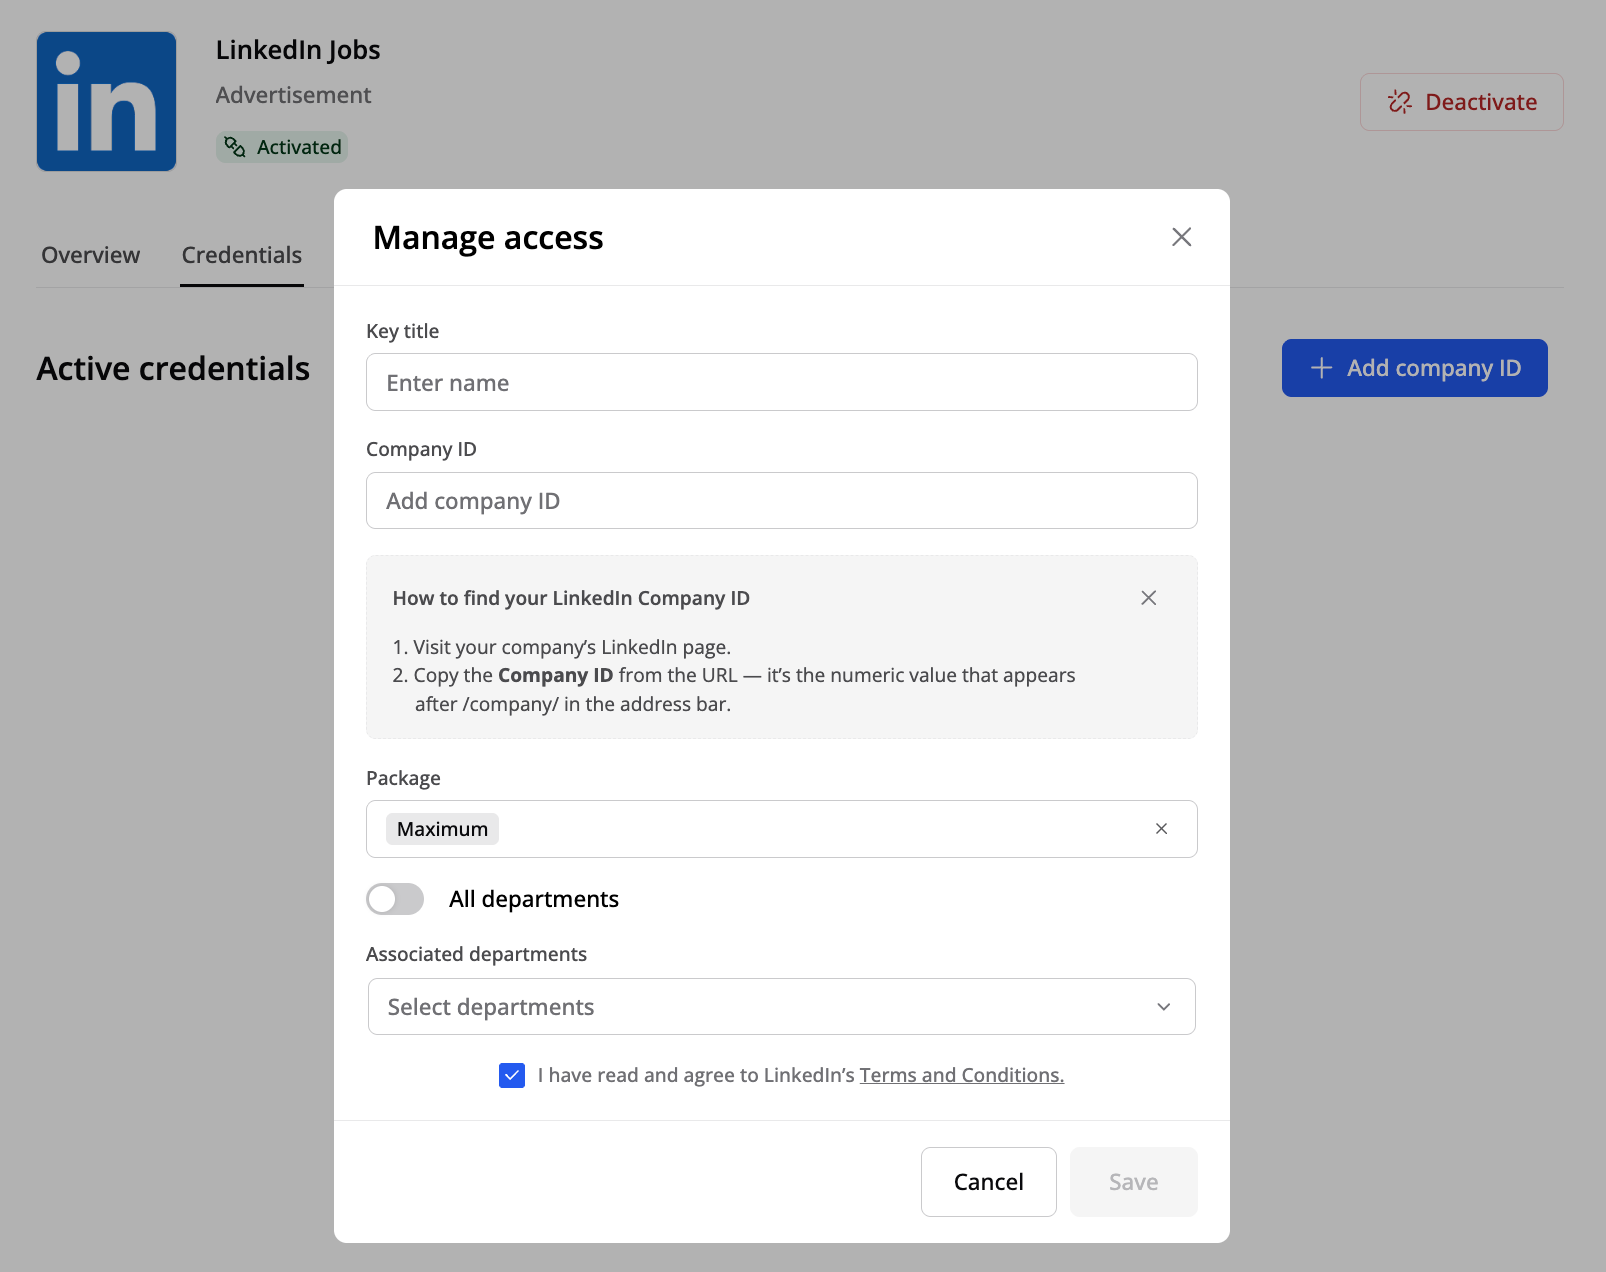Close the Manage access dialog
Screen dimensions: 1606x1272
pyautogui.click(x=1181, y=237)
